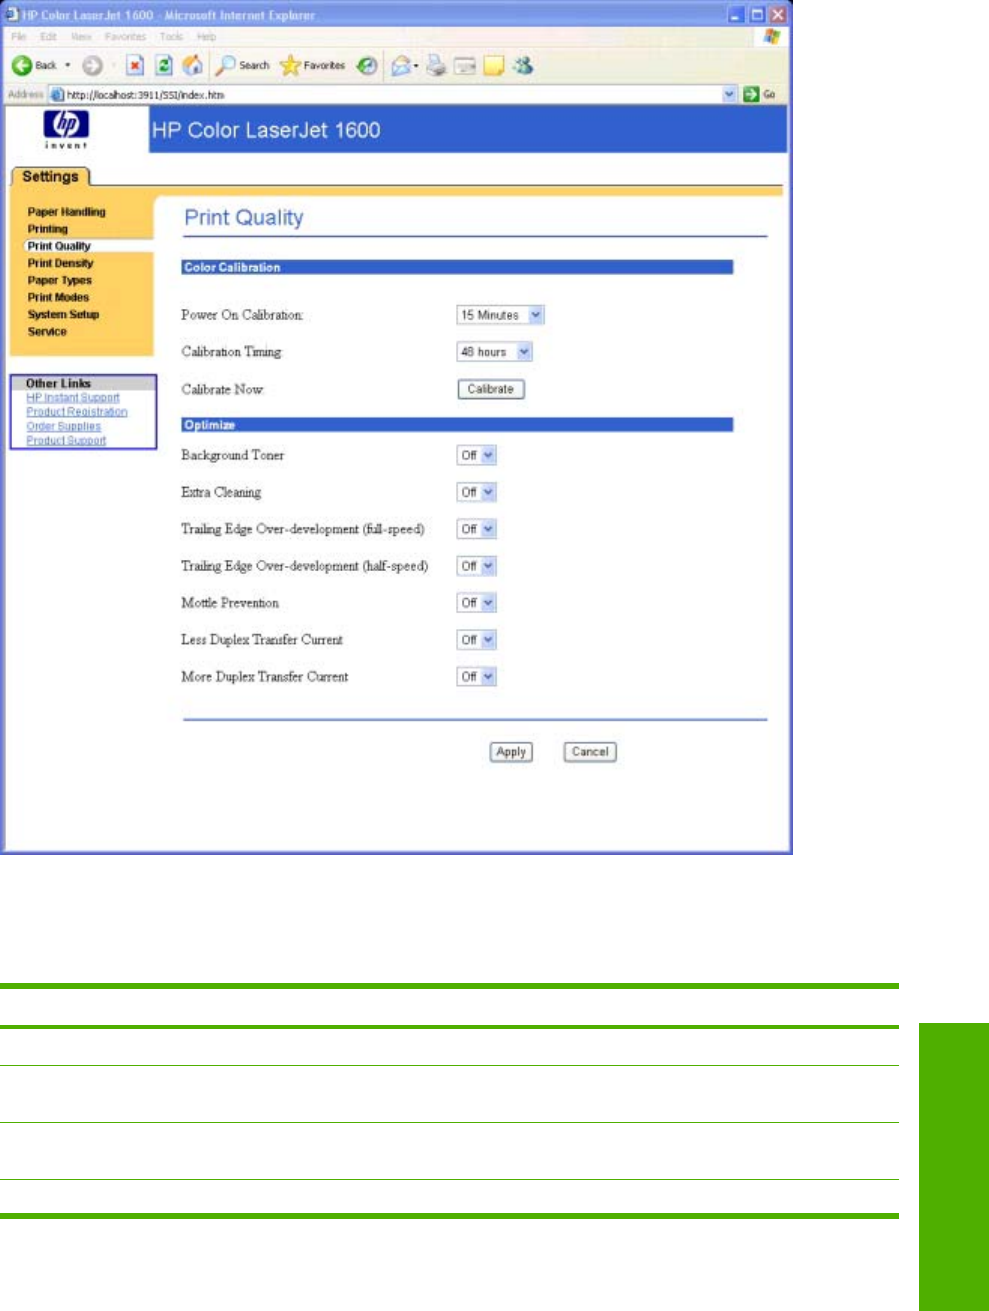Click the HP invent logo
Screen dimensions: 989x1311
click(66, 130)
